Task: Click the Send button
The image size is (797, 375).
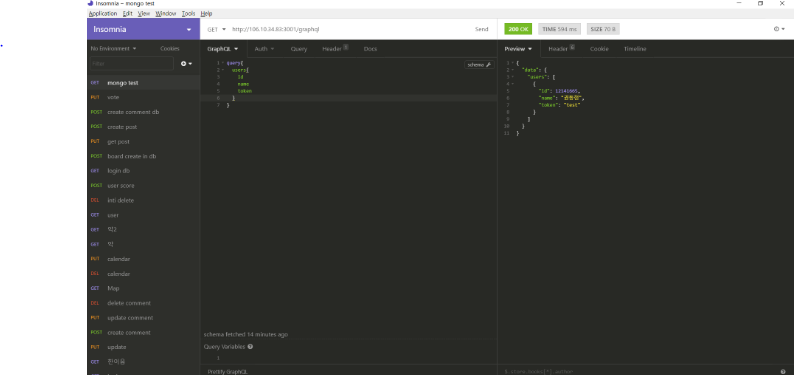Action: [481, 29]
